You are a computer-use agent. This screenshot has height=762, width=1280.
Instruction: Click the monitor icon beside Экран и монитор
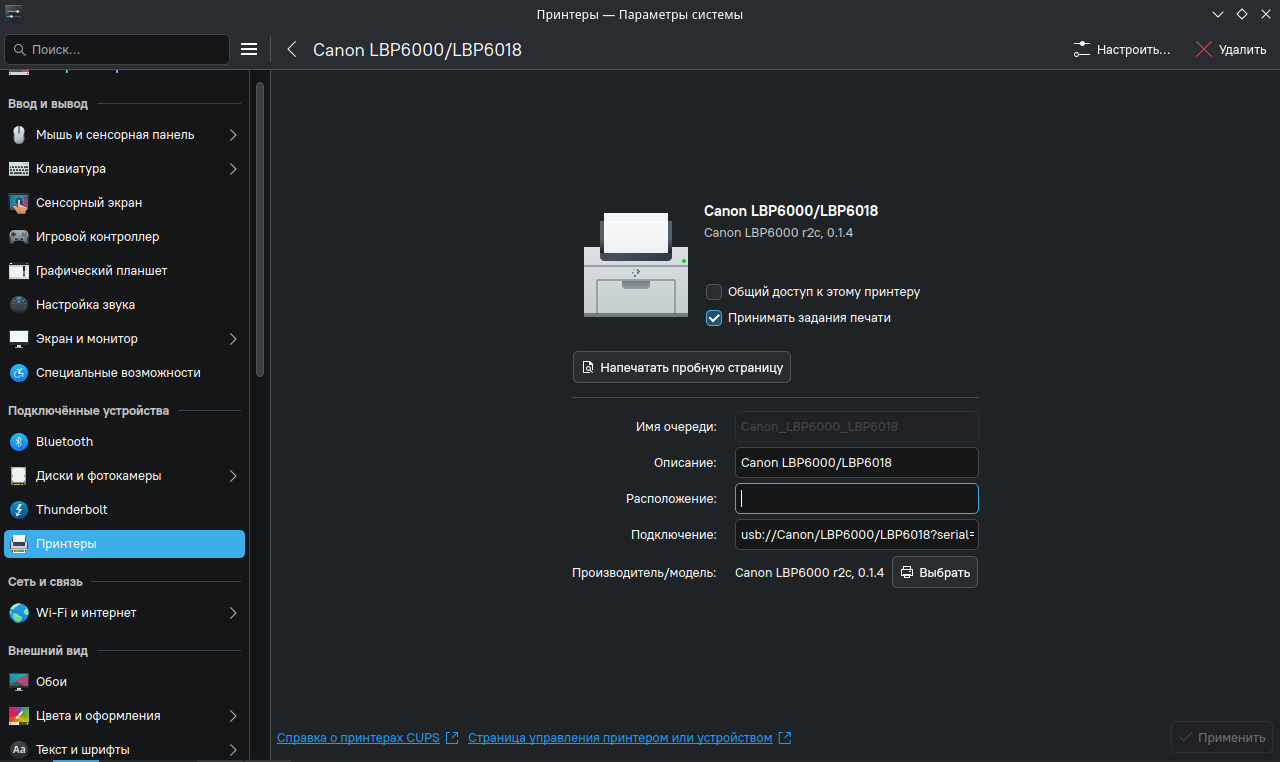[18, 339]
